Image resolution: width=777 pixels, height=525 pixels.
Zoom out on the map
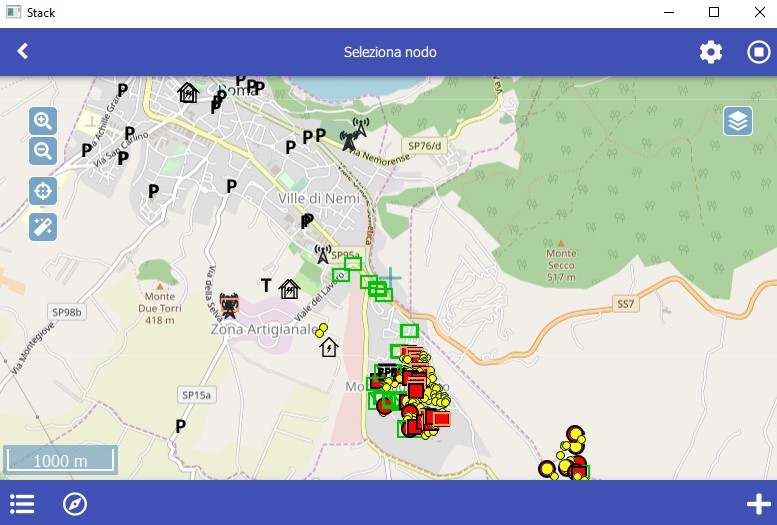point(43,151)
